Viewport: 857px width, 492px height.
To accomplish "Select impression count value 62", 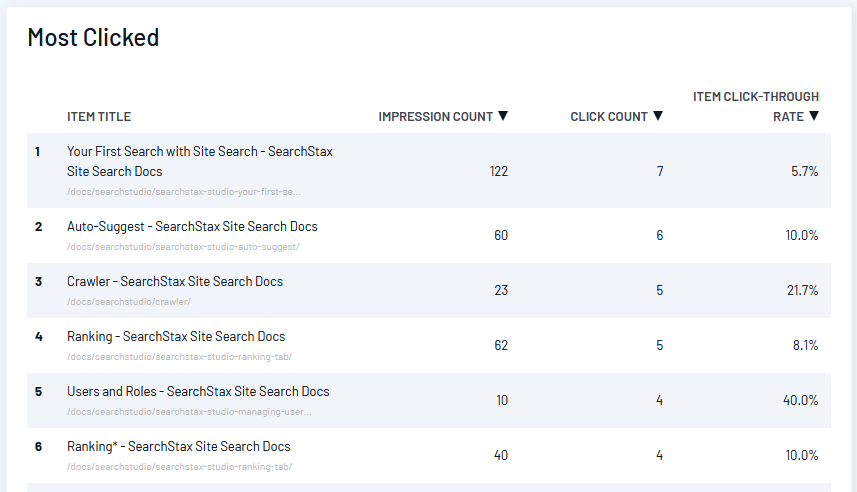I will pyautogui.click(x=501, y=345).
